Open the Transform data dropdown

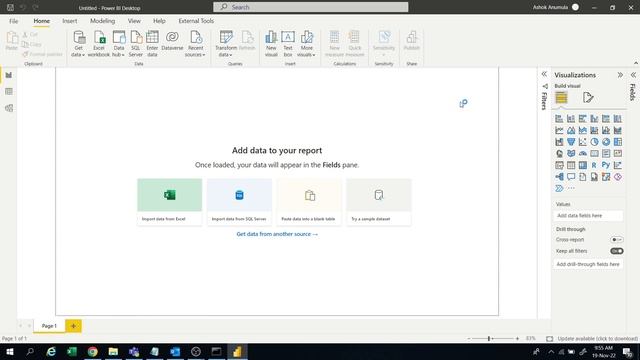pyautogui.click(x=226, y=44)
